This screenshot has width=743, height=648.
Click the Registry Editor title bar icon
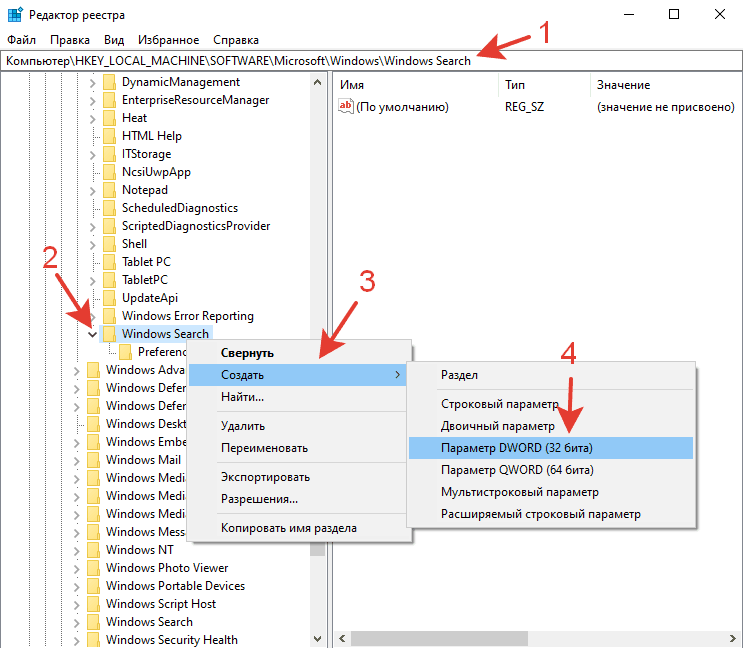pos(15,15)
